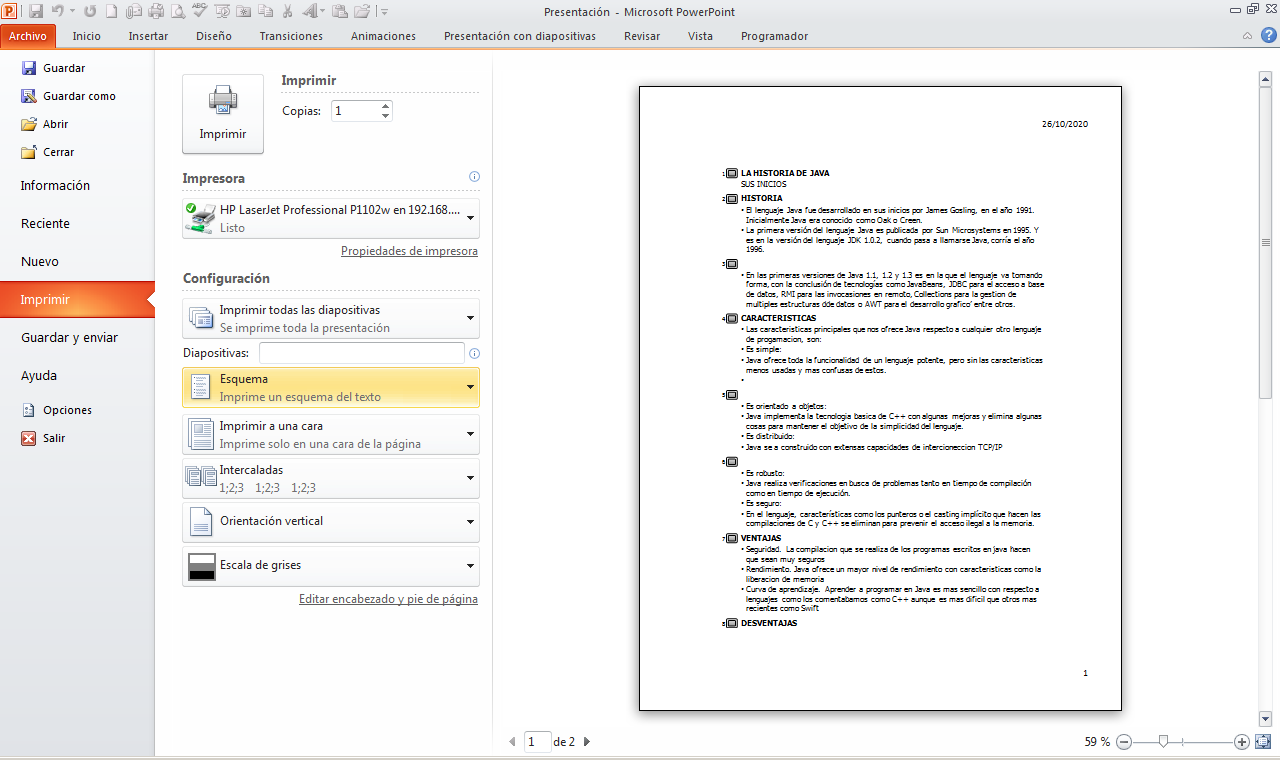Click the Paste clipboard icon in title bar
This screenshot has width=1280, height=760.
[x=339, y=12]
